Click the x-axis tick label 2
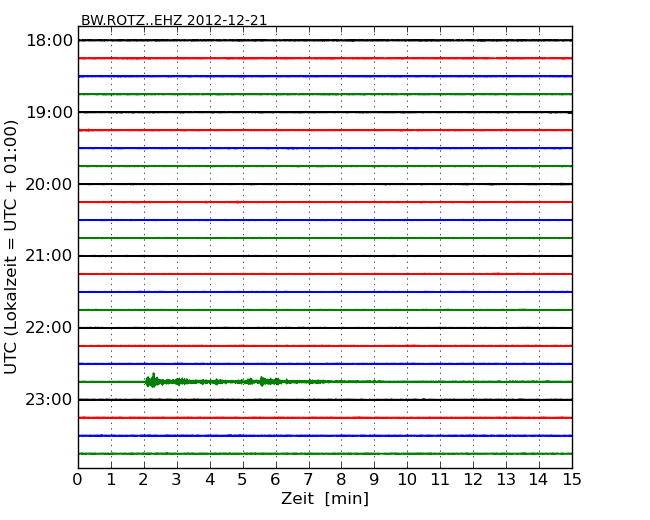 [x=144, y=479]
